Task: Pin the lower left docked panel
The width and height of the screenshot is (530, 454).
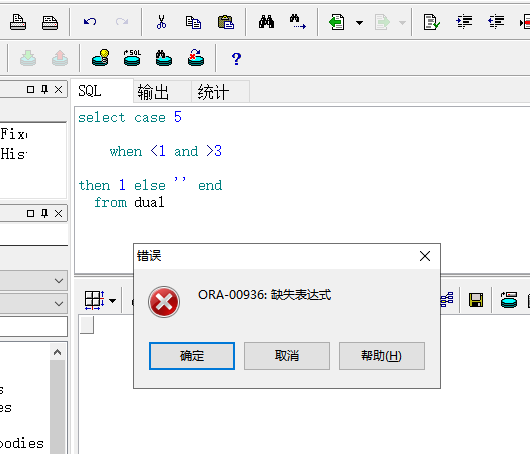Action: tap(44, 213)
